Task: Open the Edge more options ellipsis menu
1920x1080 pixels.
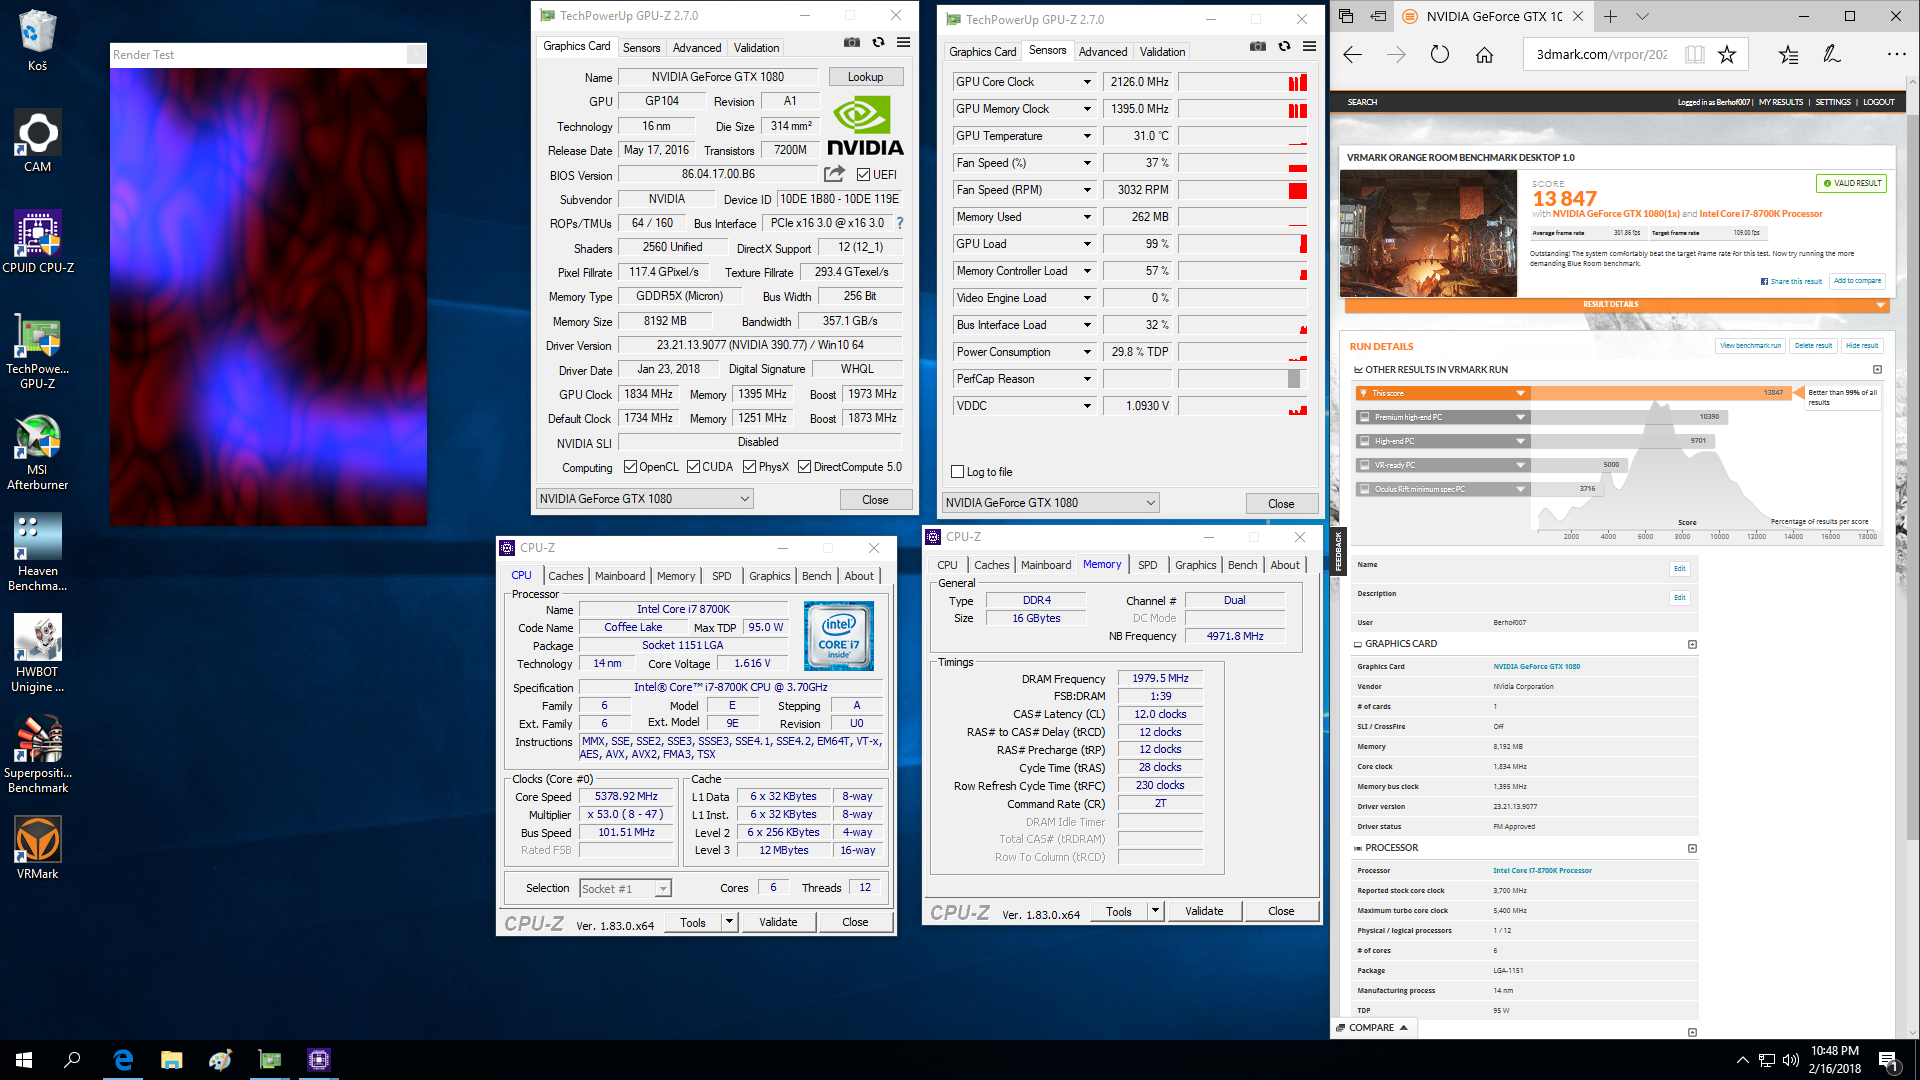Action: 1896,55
